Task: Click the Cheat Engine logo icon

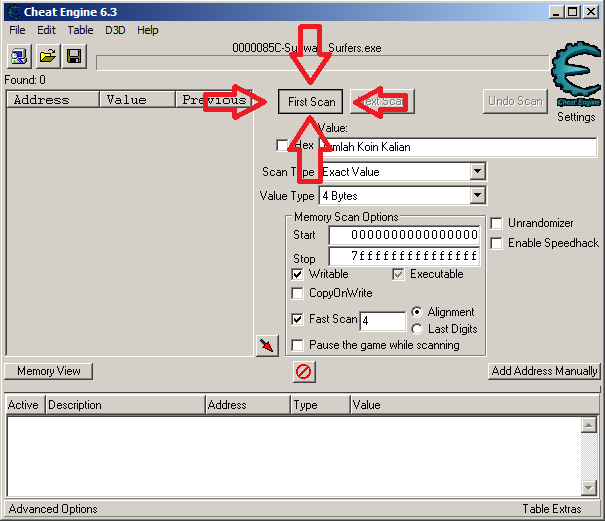Action: 576,73
